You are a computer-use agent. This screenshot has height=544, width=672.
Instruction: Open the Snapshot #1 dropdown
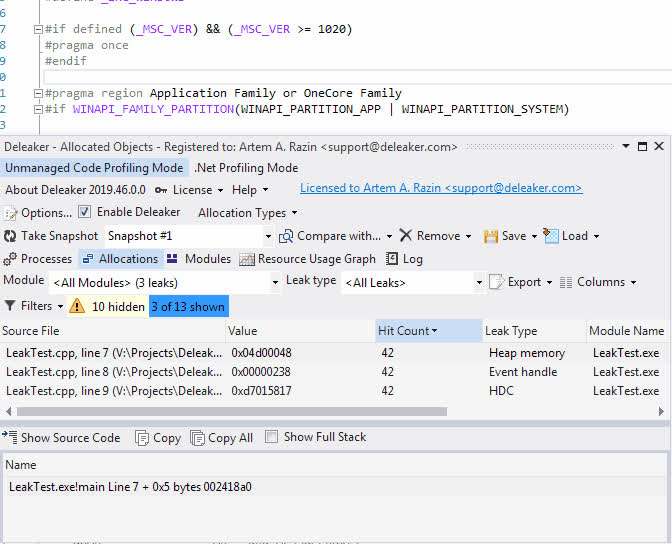click(x=268, y=236)
